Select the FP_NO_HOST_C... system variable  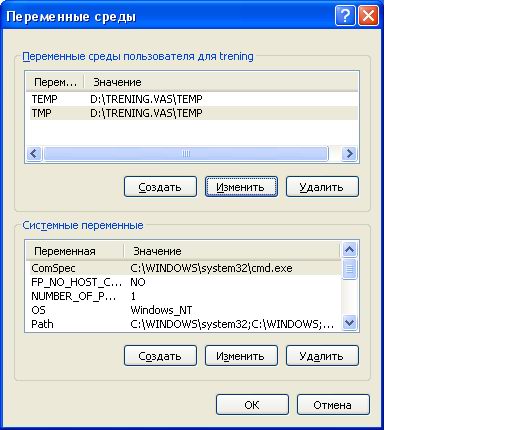pos(184,282)
